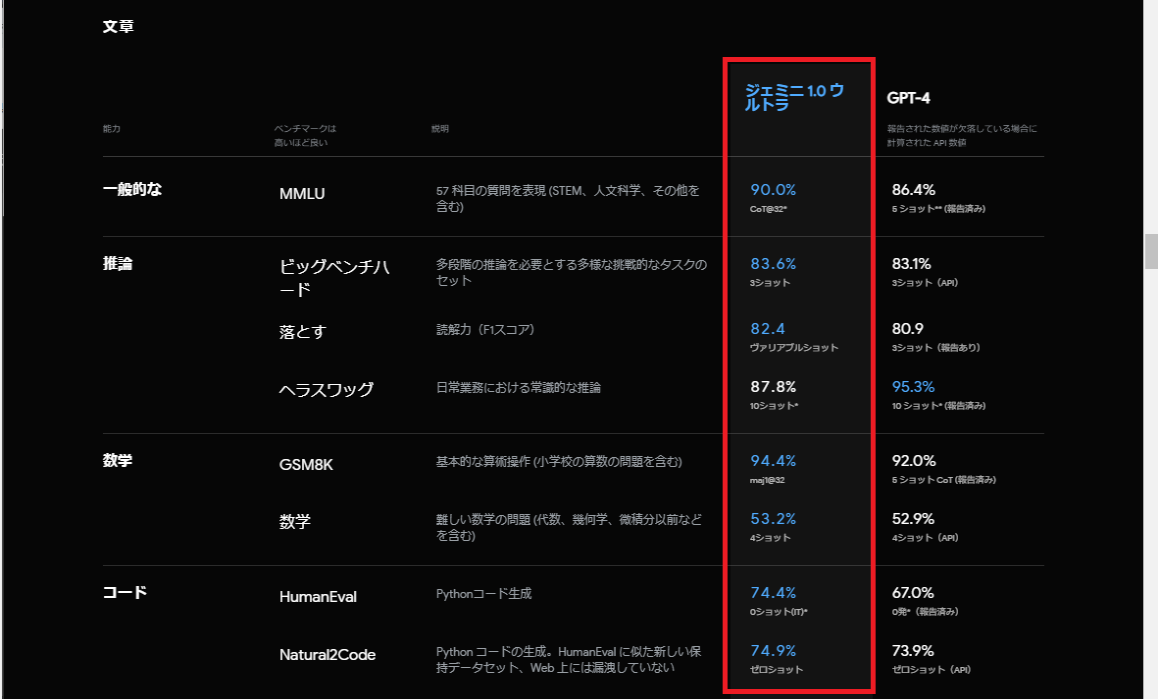1158x699 pixels.
Task: Click the Pythonコード生成 description
Action: (484, 594)
